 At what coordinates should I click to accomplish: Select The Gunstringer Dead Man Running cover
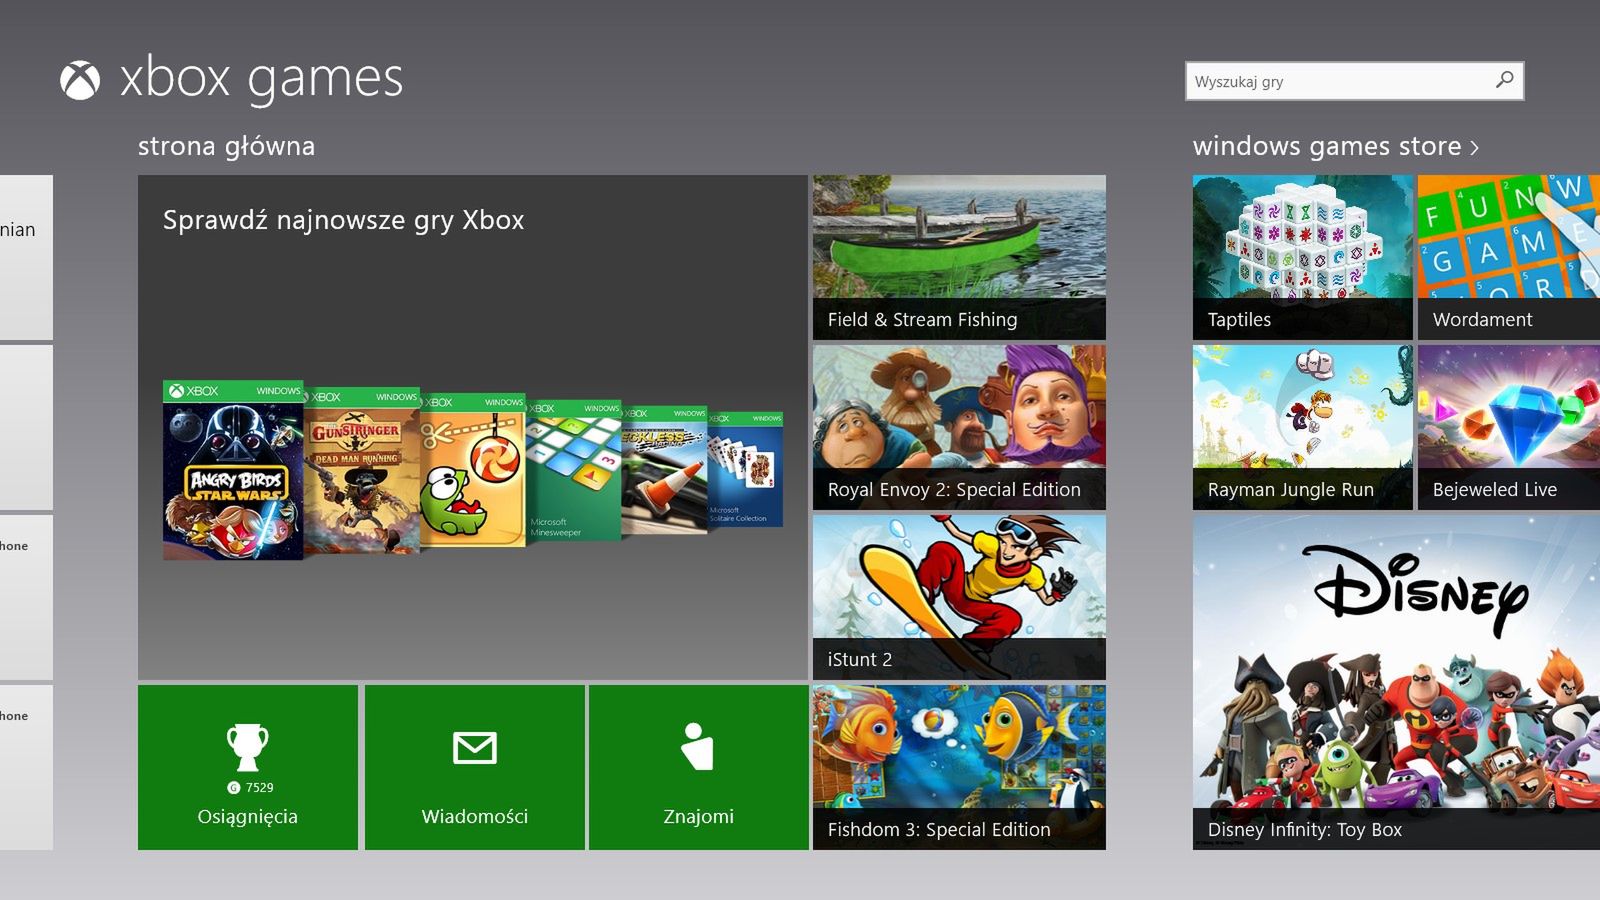(362, 470)
